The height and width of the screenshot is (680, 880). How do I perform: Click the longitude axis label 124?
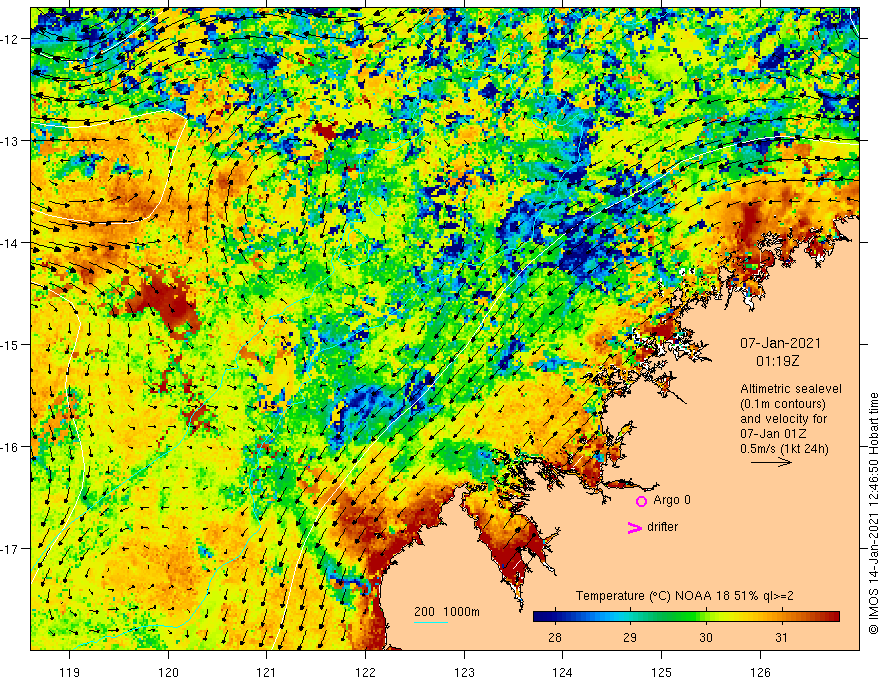click(x=562, y=672)
